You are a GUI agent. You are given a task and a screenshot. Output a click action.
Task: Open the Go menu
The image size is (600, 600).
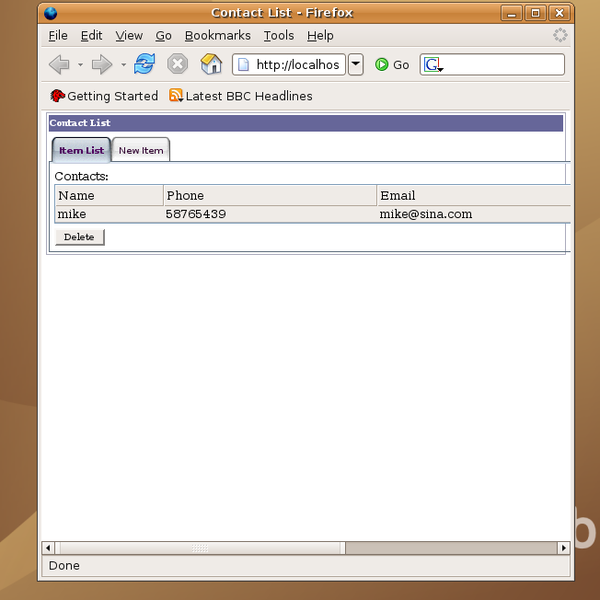[x=163, y=36]
